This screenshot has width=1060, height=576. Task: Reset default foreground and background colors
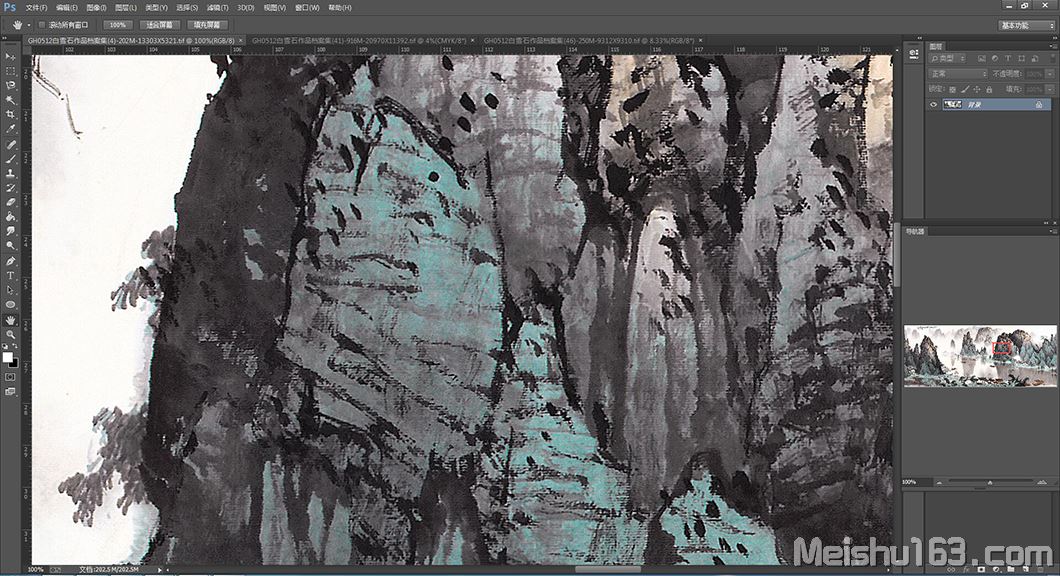pos(5,347)
